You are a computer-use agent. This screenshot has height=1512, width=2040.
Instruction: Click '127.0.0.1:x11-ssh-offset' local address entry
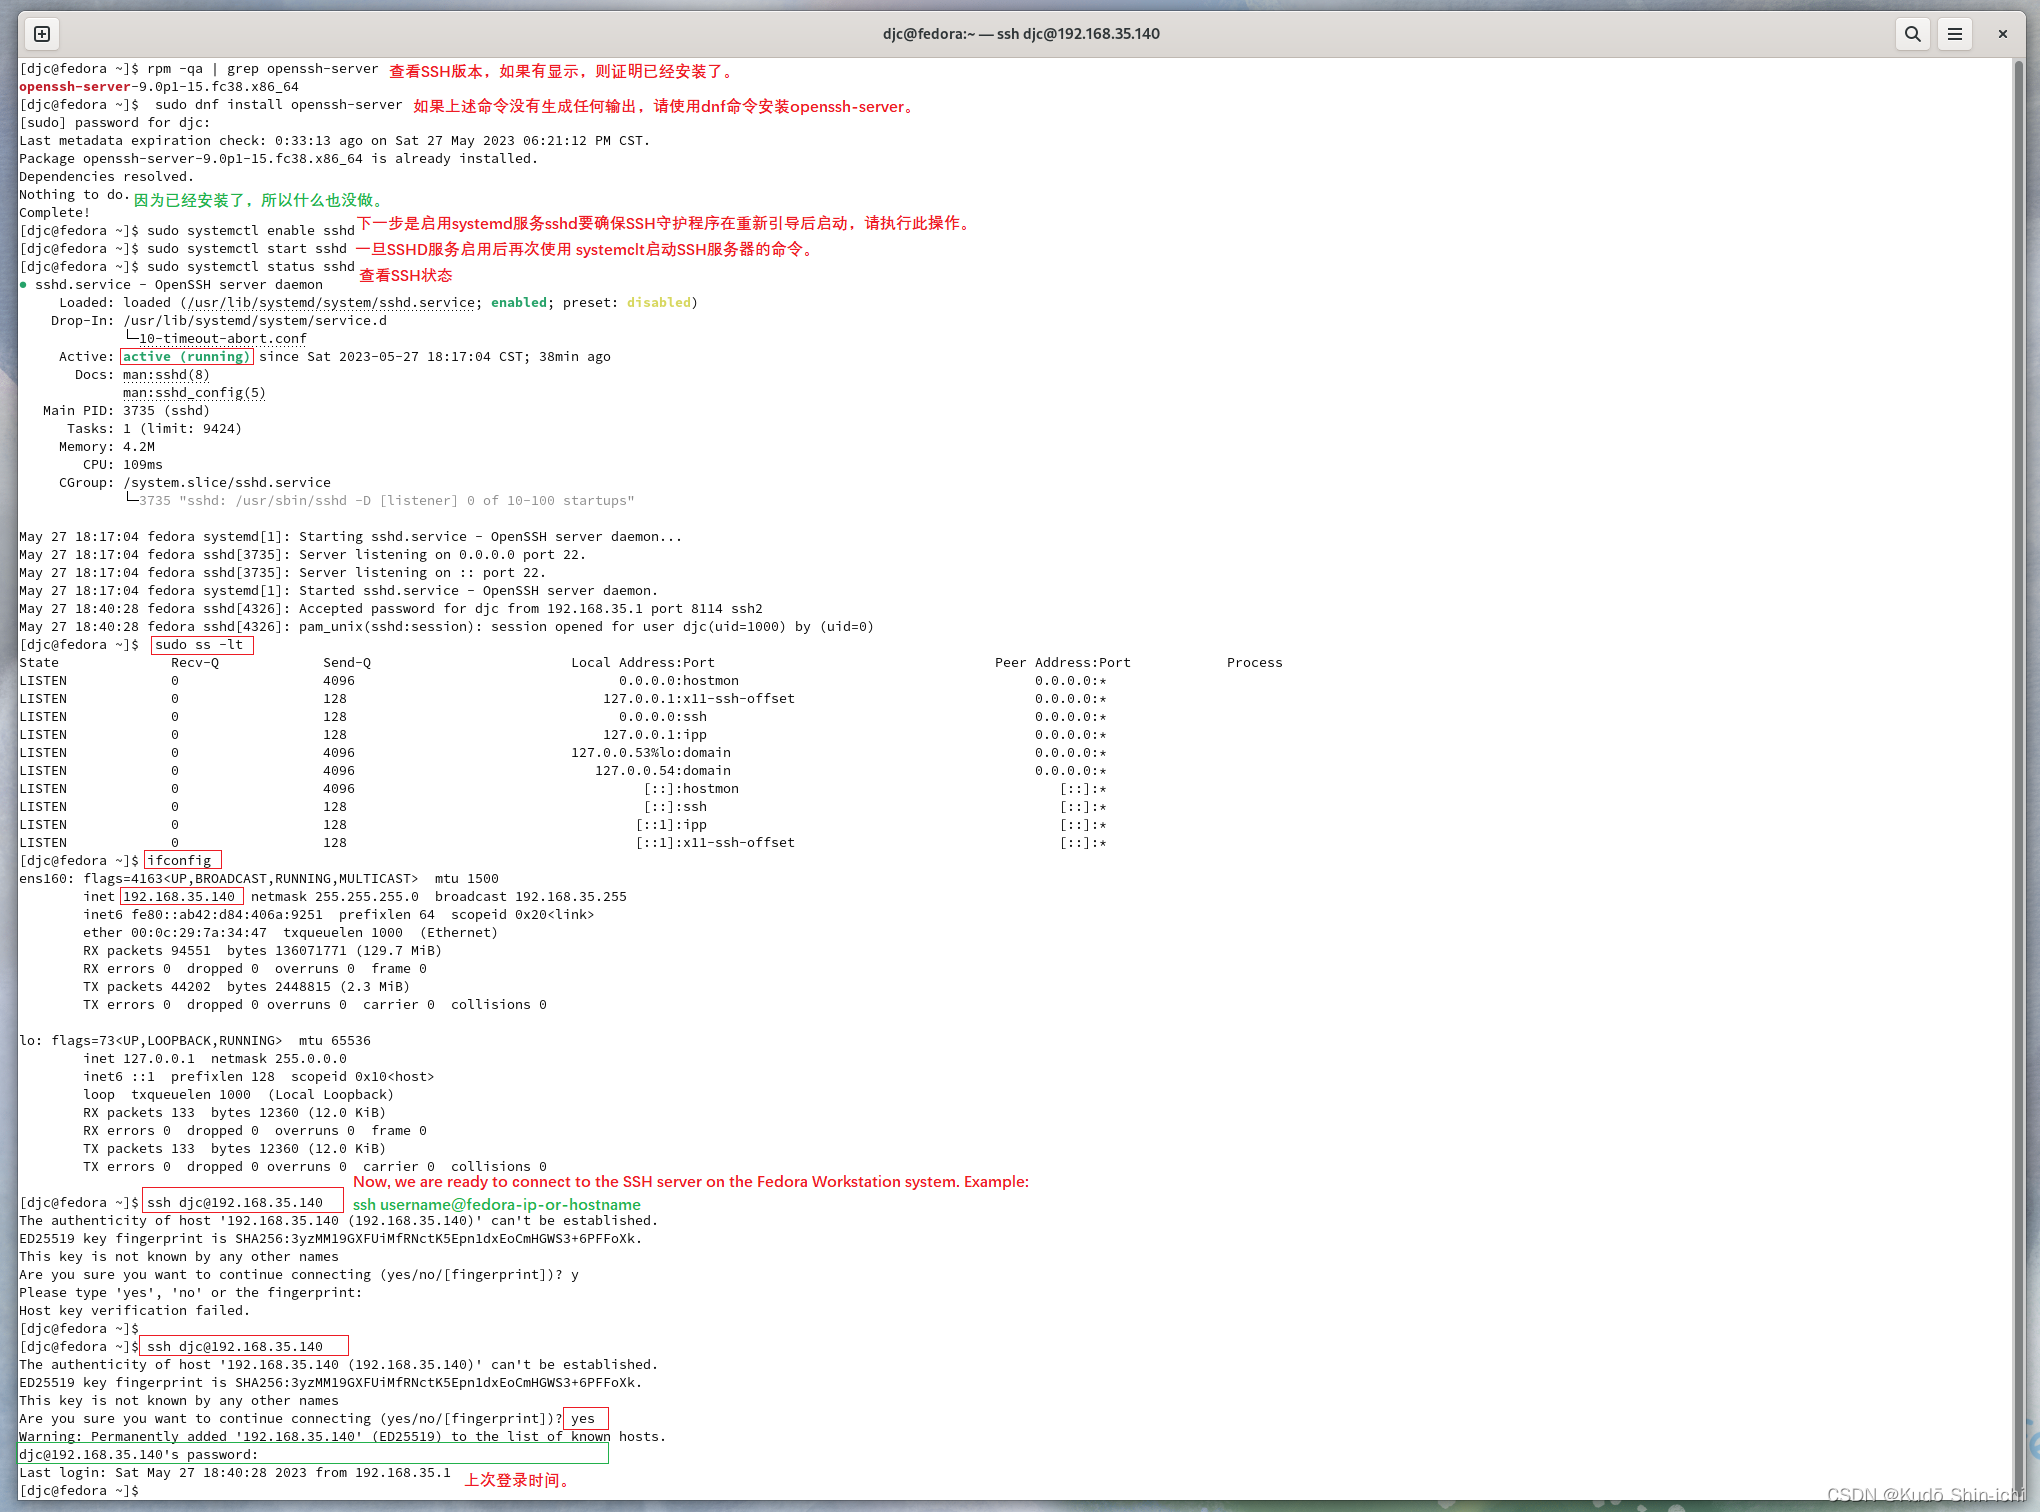[699, 699]
